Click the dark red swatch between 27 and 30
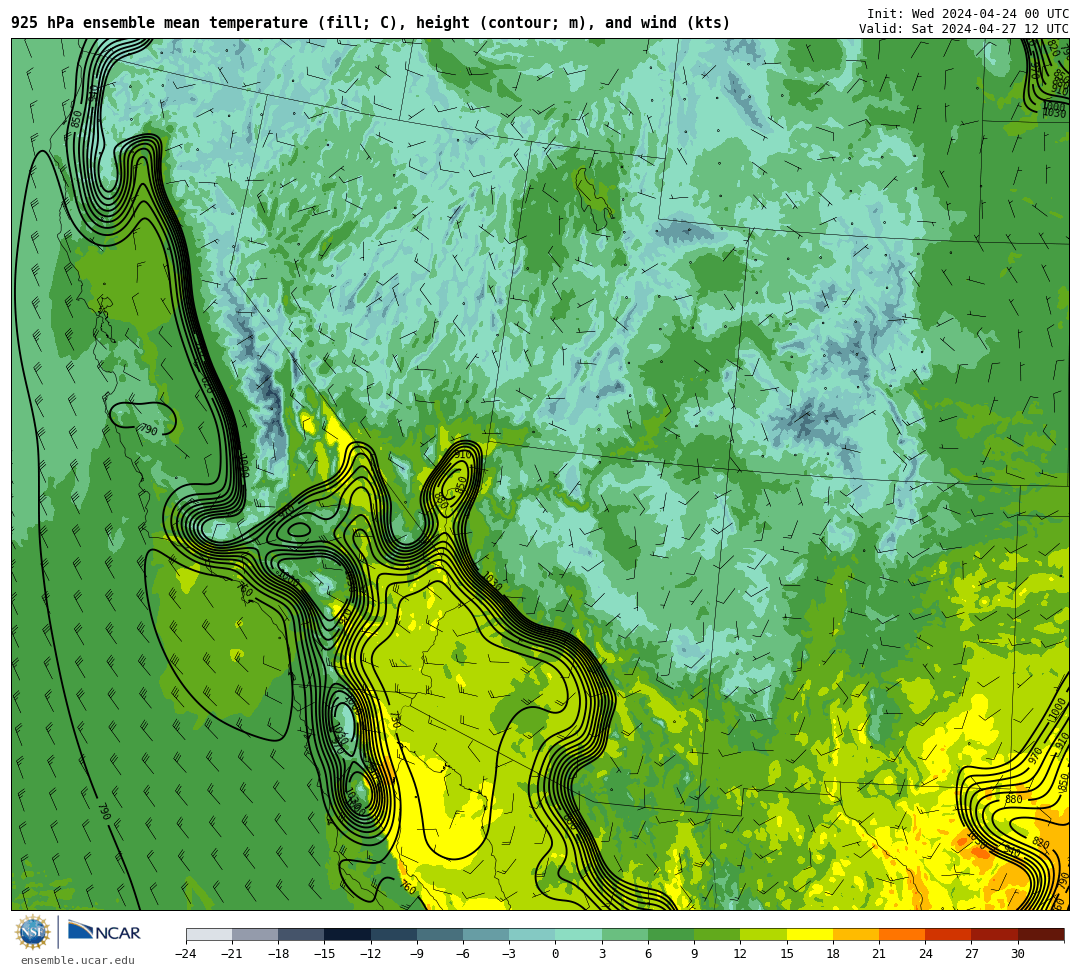 [x=994, y=934]
